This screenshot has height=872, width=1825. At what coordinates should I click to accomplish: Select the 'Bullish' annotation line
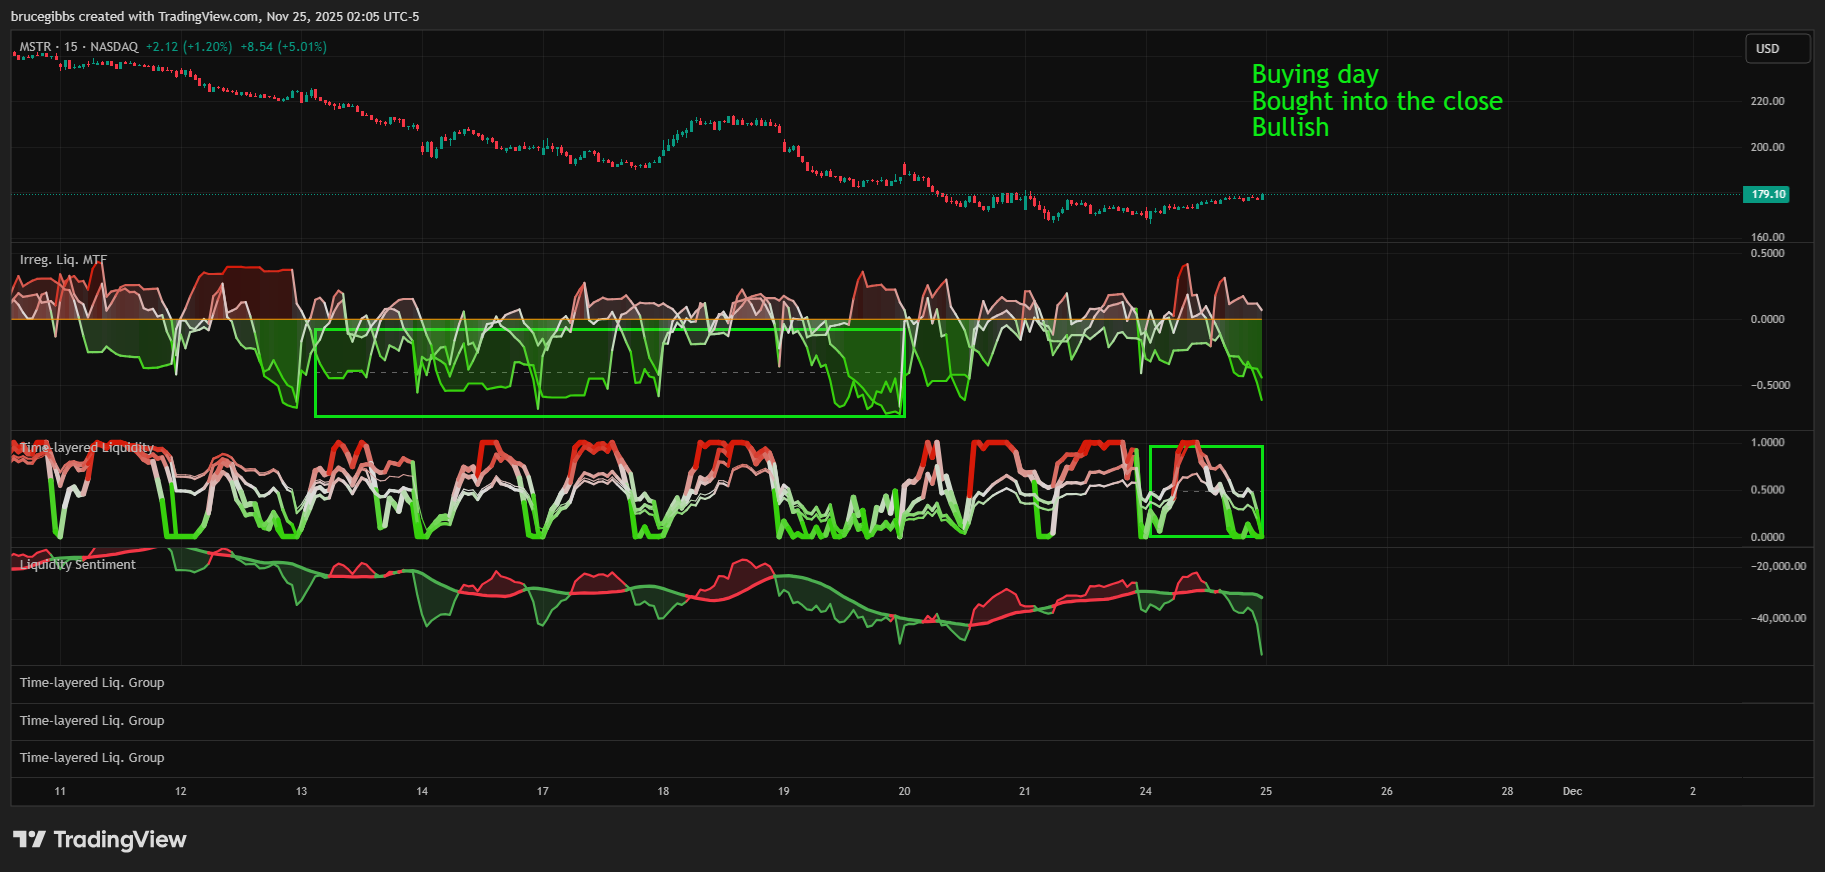coord(1290,127)
